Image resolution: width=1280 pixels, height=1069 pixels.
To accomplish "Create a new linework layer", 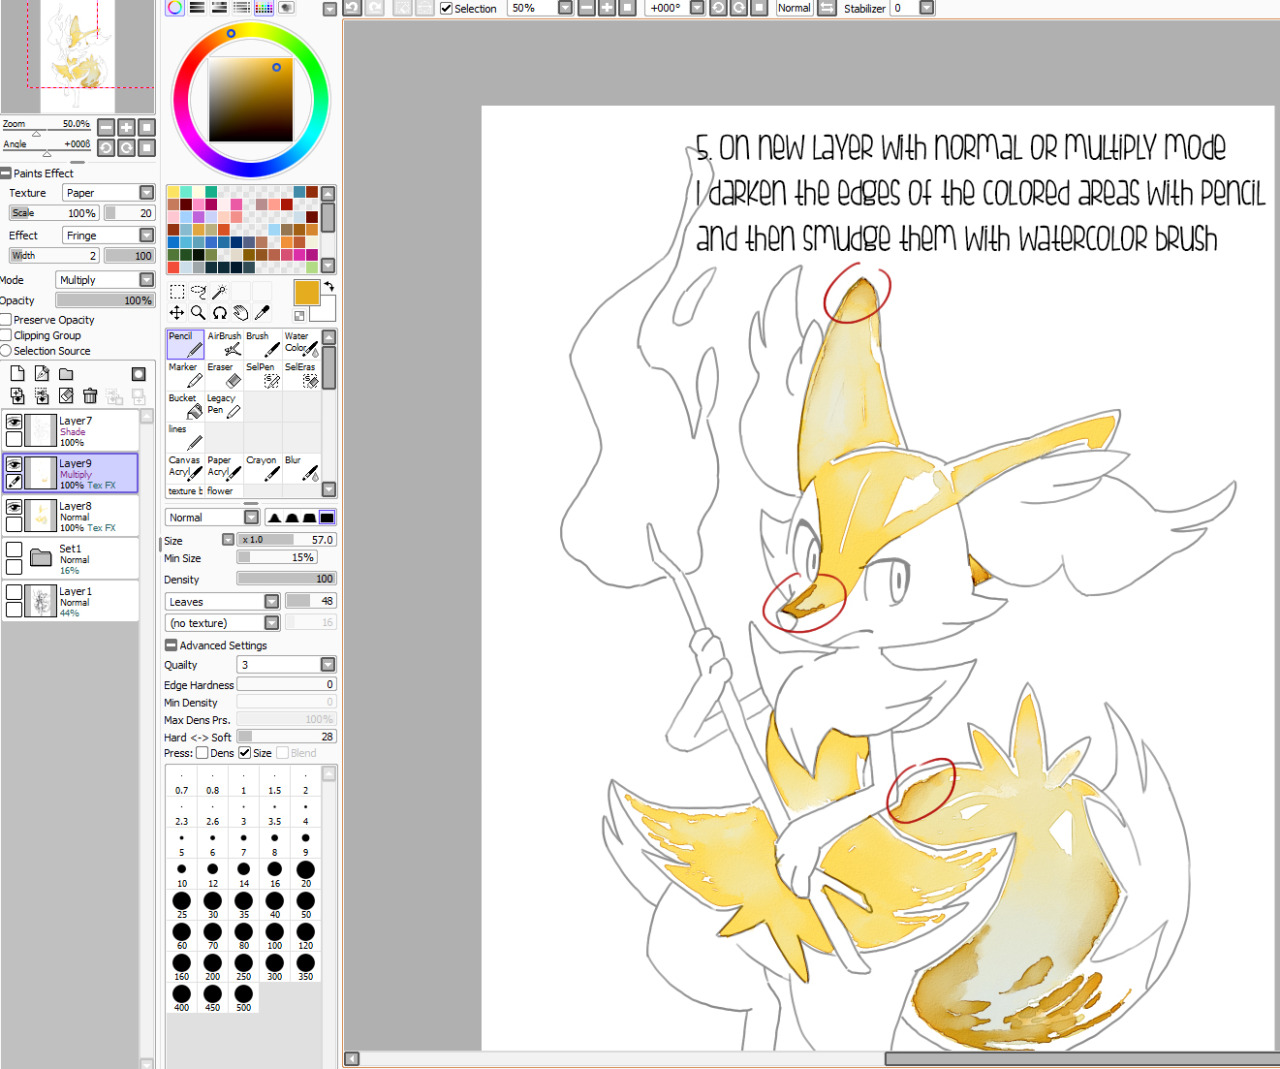I will (x=41, y=374).
